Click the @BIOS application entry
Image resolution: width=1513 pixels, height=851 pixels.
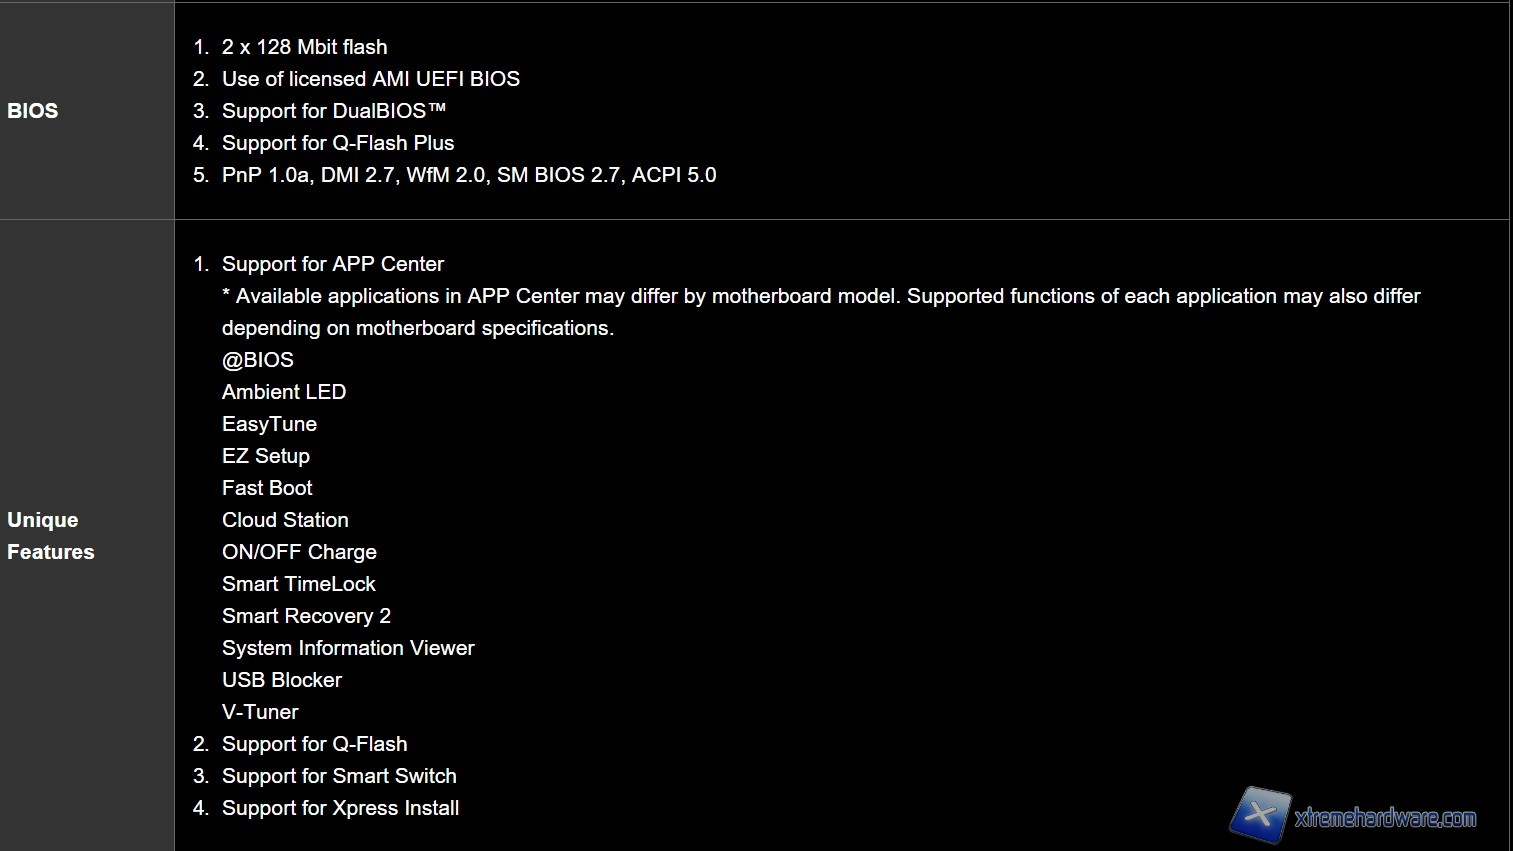[258, 360]
